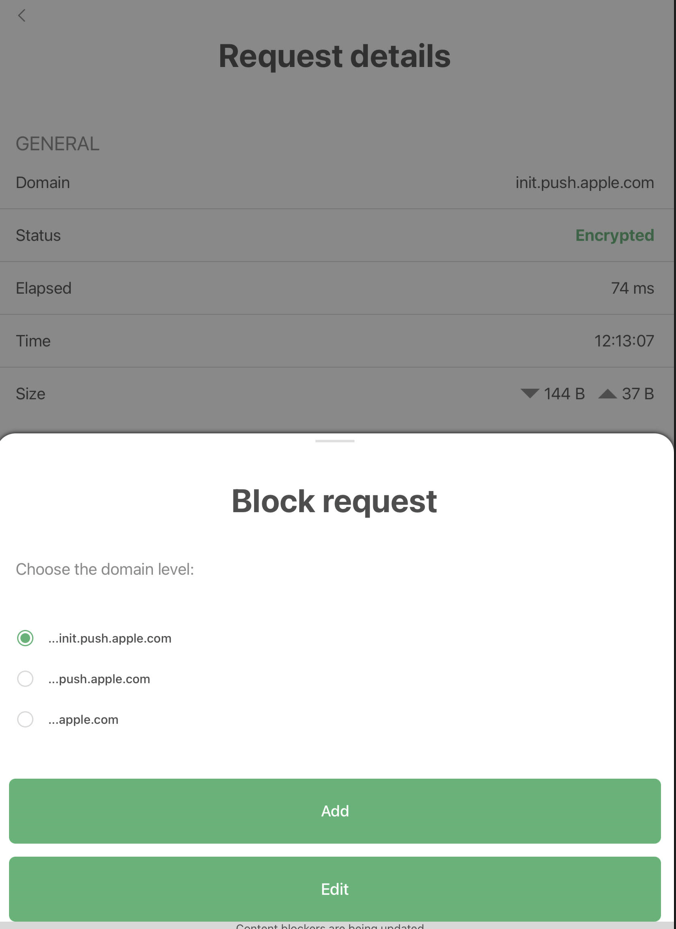This screenshot has width=676, height=929.
Task: Click the green Encrypted status text
Action: tap(614, 236)
